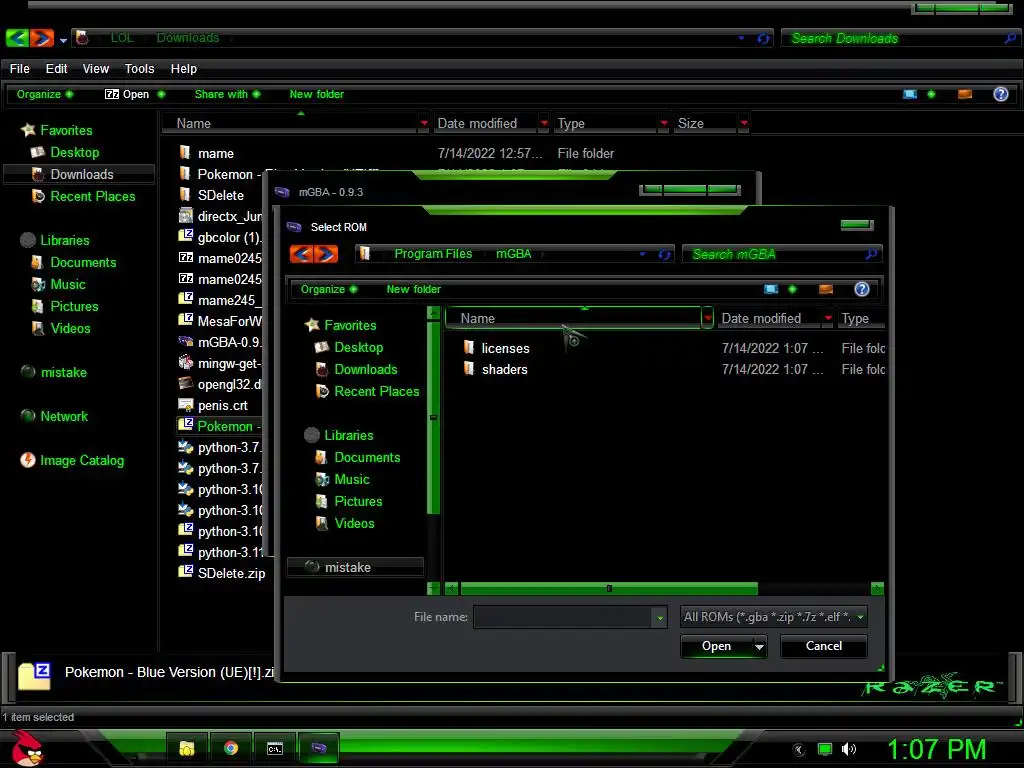Click the system clock showing 1:07 PM
This screenshot has height=768, width=1024.
[936, 749]
